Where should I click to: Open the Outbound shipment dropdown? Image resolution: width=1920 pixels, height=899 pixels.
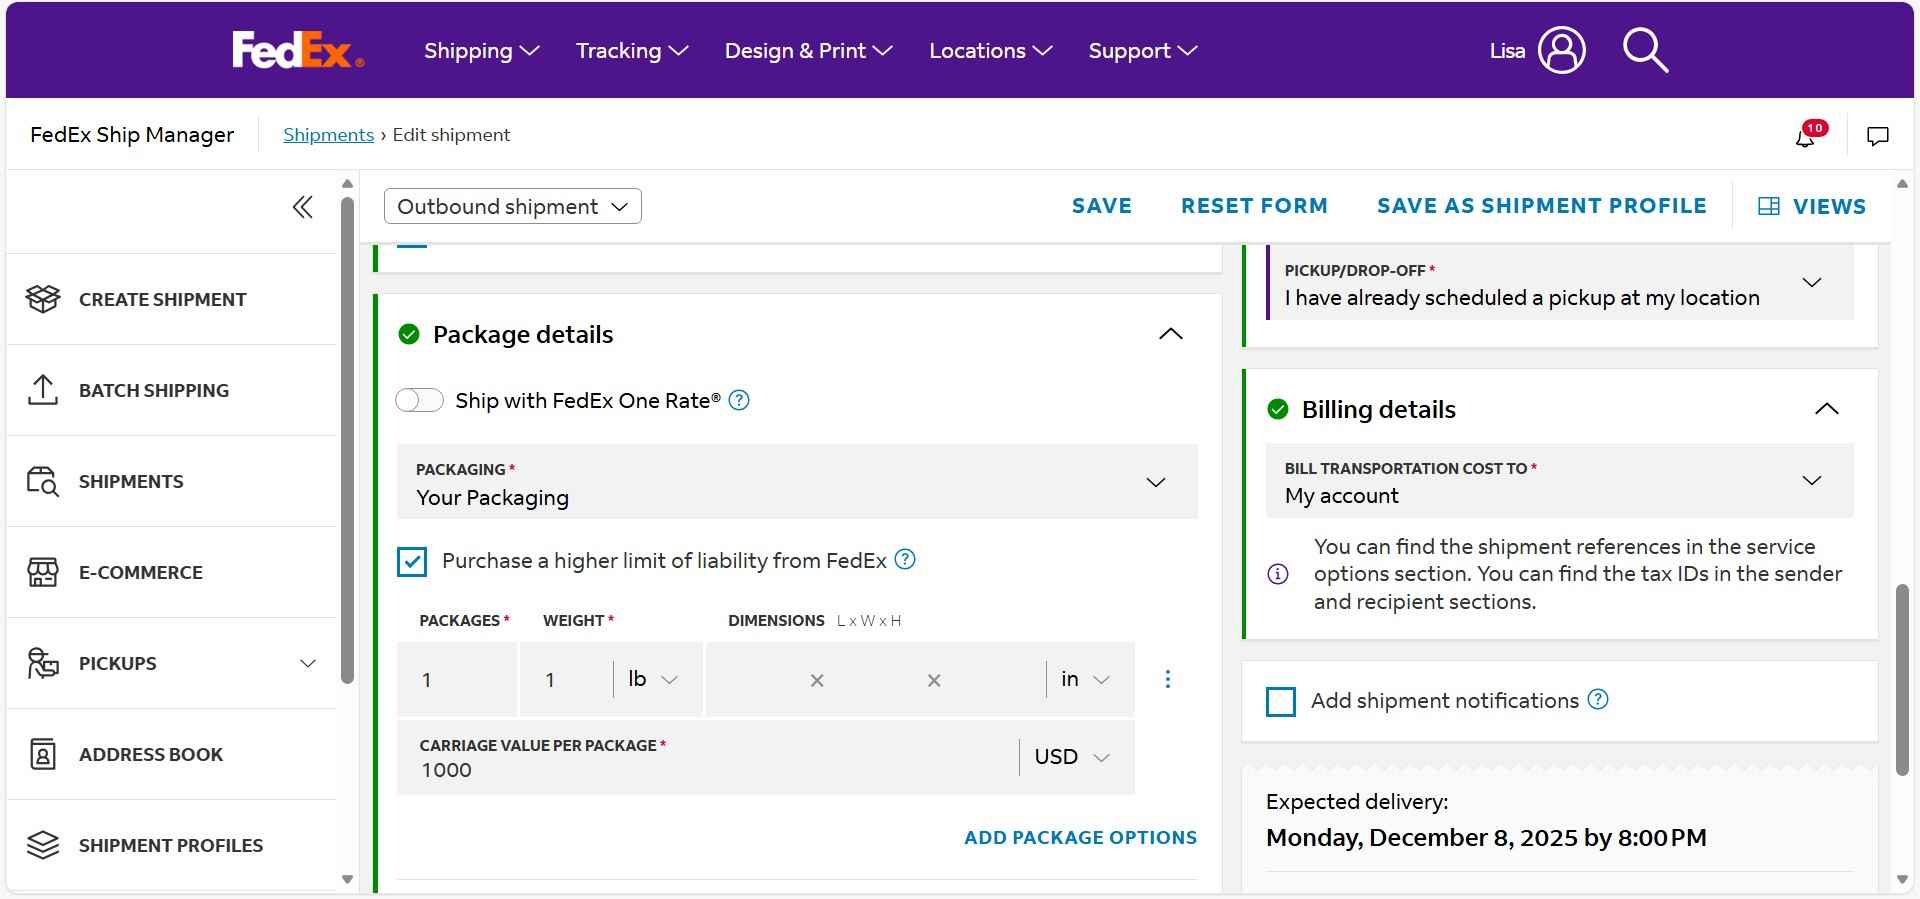click(x=512, y=207)
